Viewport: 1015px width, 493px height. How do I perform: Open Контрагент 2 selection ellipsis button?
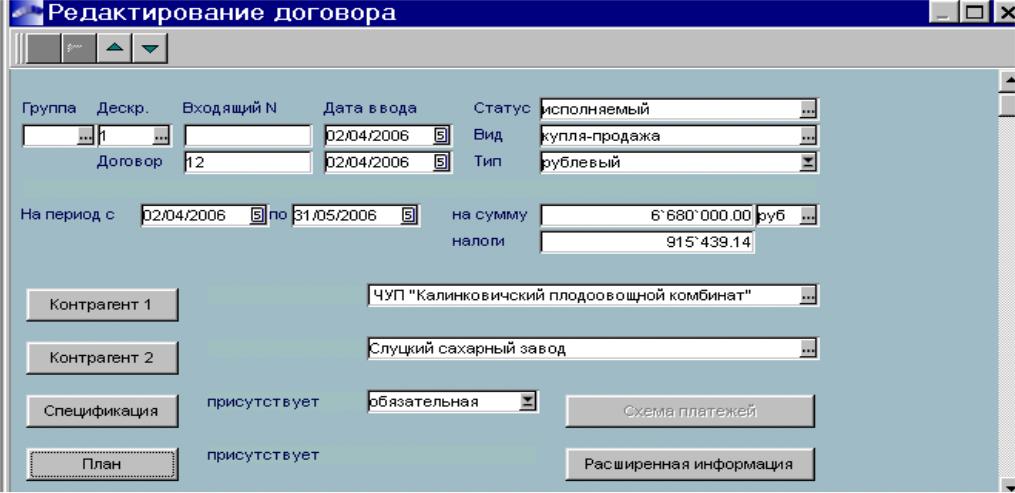[x=808, y=349]
